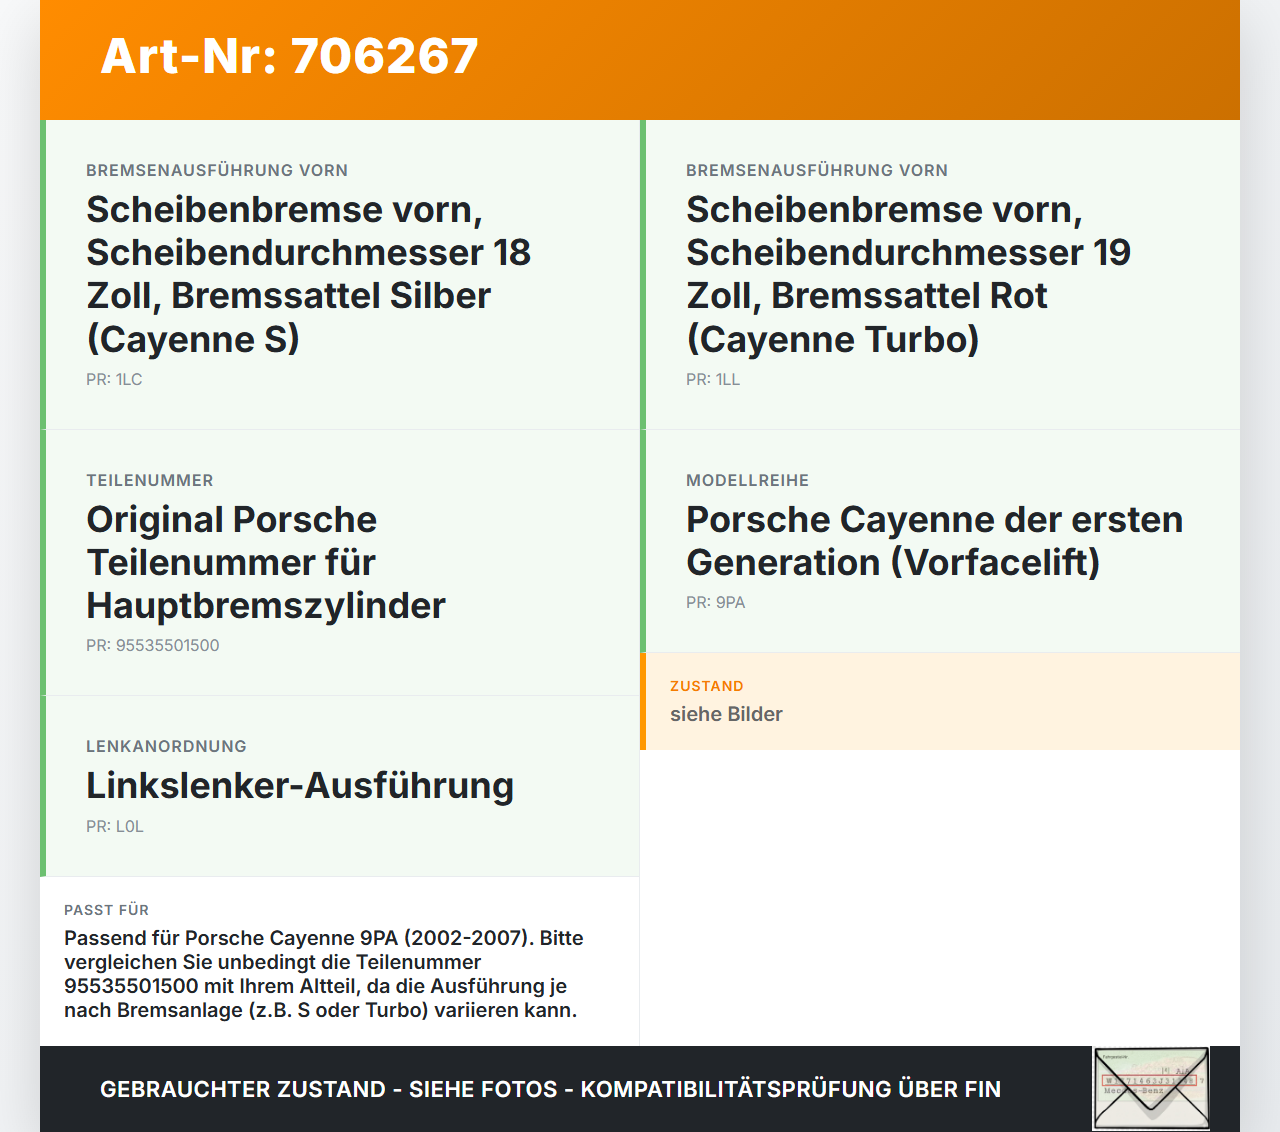
Task: Click PR code 1LC
Action: pos(114,379)
